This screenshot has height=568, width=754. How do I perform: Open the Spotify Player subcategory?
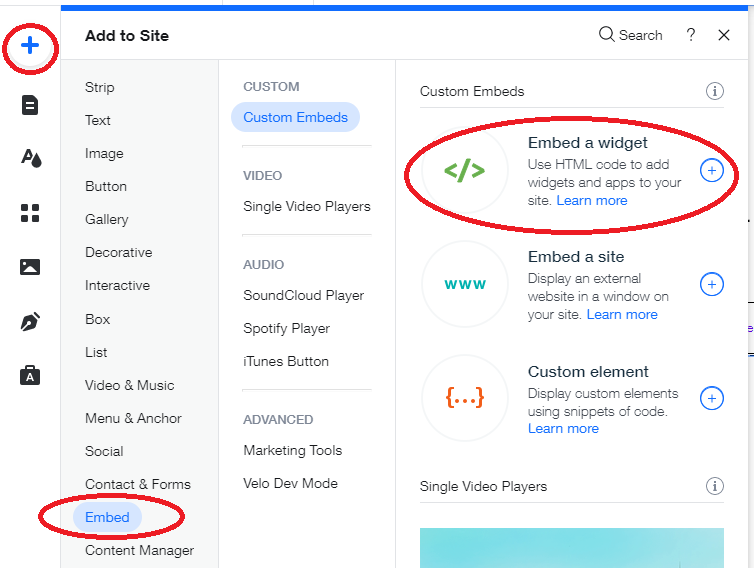(x=287, y=328)
